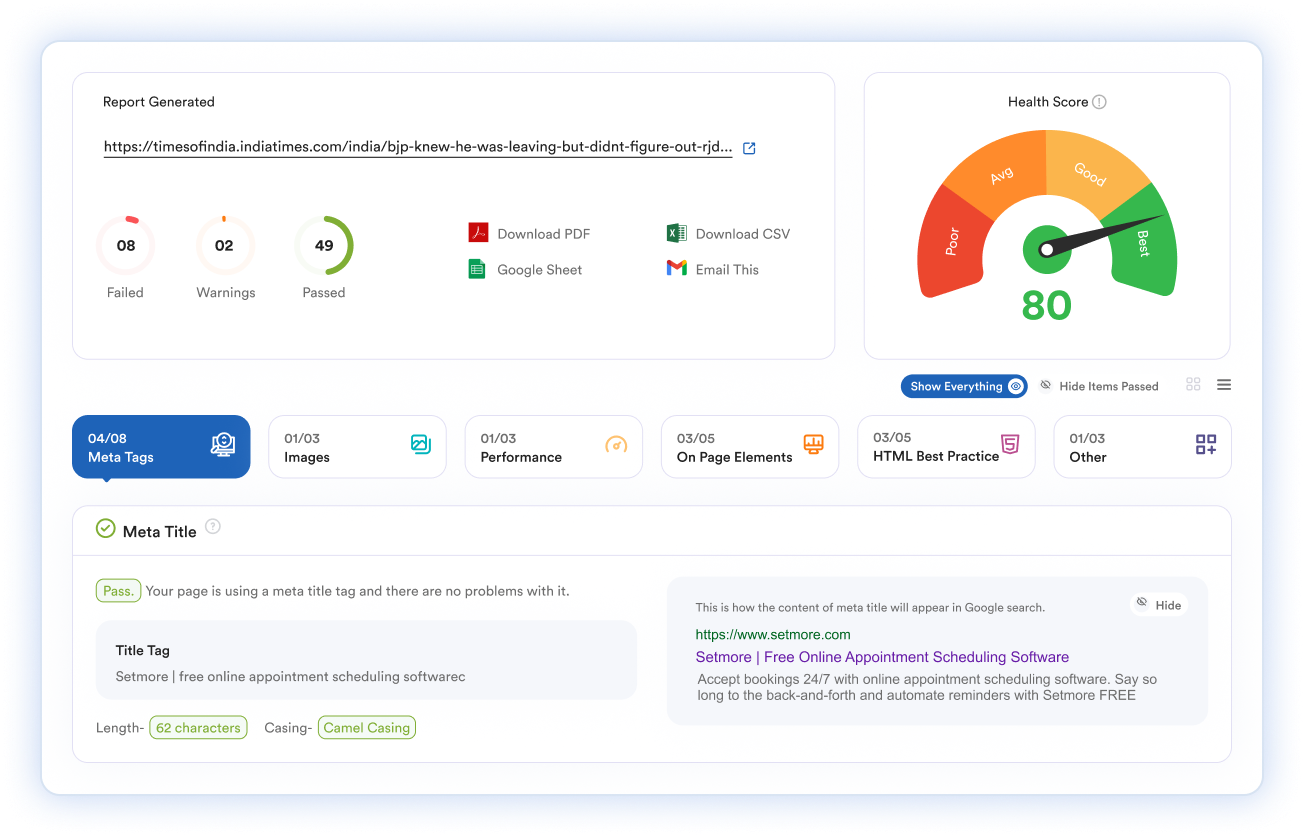Select the On Page Elements tab
1304x836 pixels.
click(749, 447)
